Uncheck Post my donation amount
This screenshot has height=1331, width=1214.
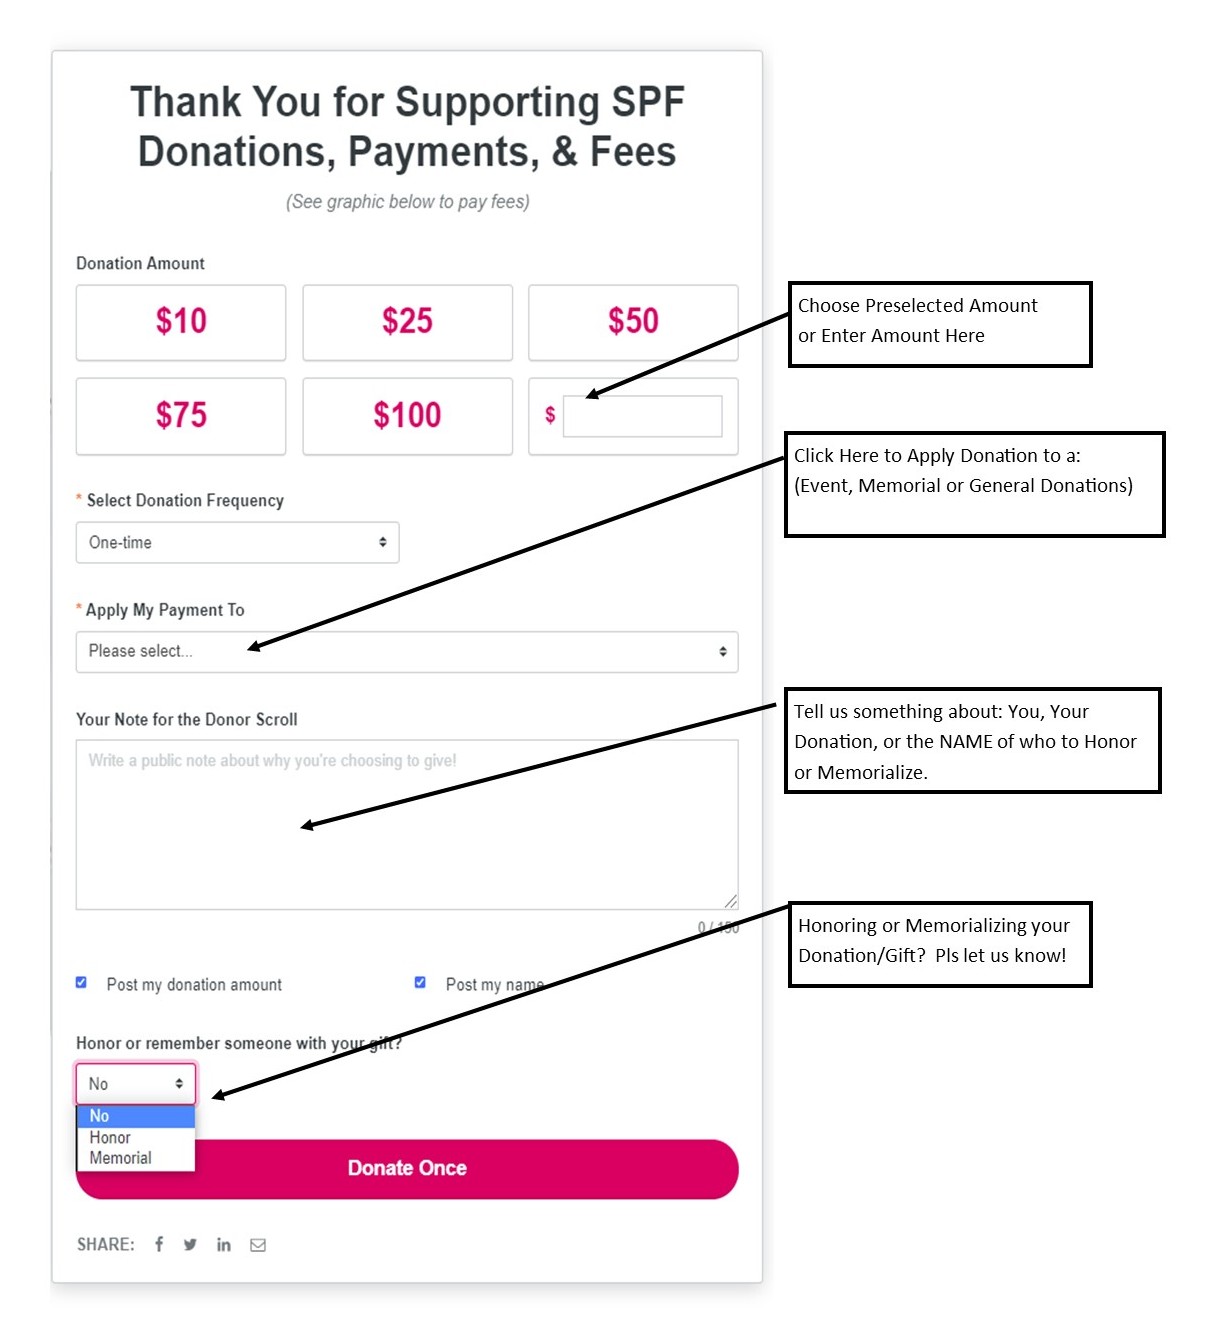coord(82,983)
